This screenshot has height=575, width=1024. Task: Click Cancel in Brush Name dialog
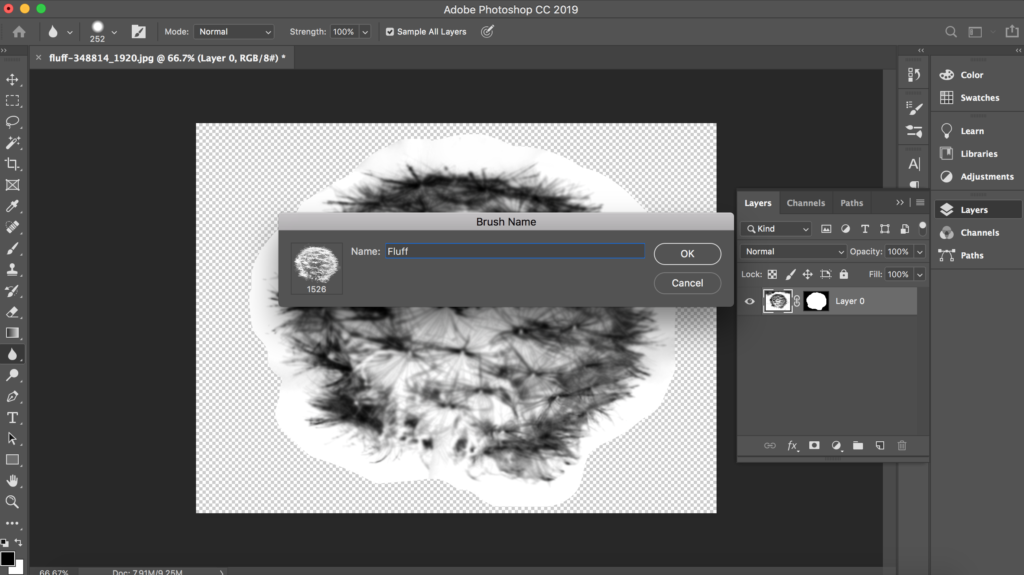click(x=687, y=283)
